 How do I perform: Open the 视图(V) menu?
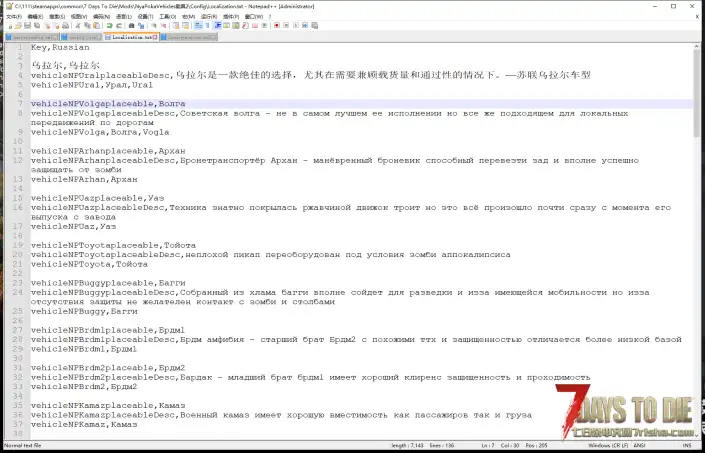tap(79, 17)
